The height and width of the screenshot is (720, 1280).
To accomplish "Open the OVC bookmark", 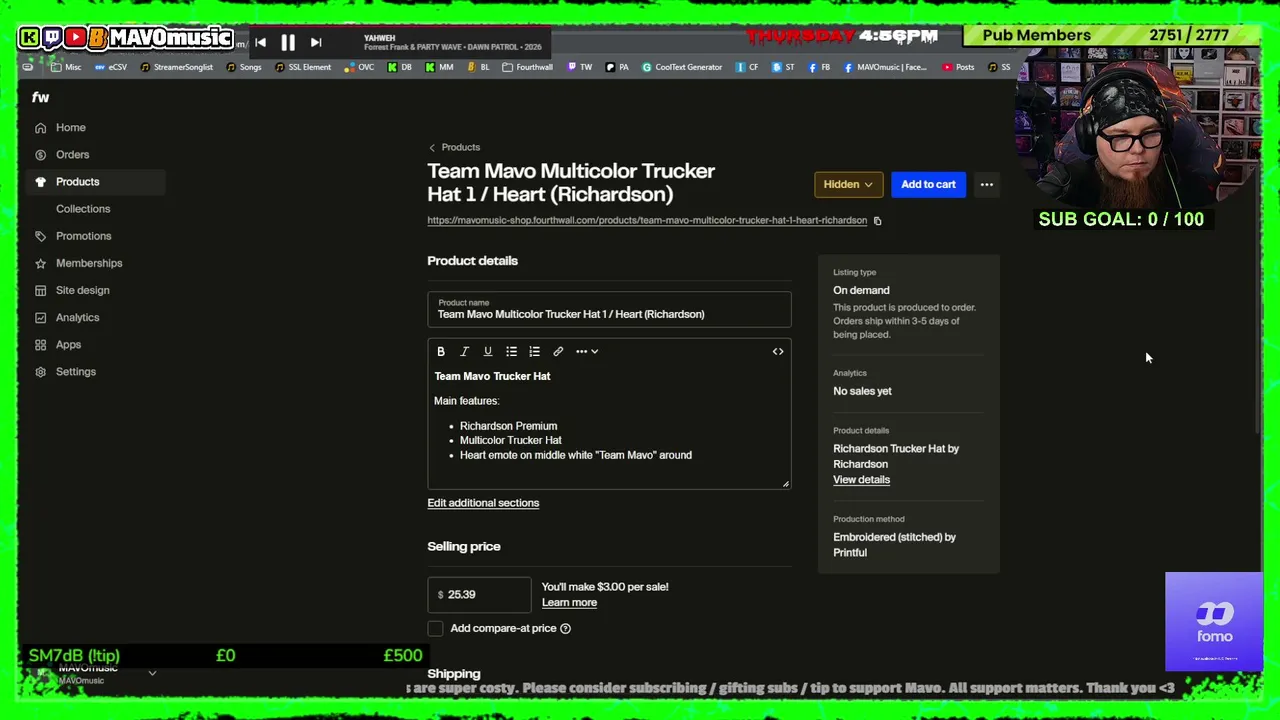I will coord(359,67).
